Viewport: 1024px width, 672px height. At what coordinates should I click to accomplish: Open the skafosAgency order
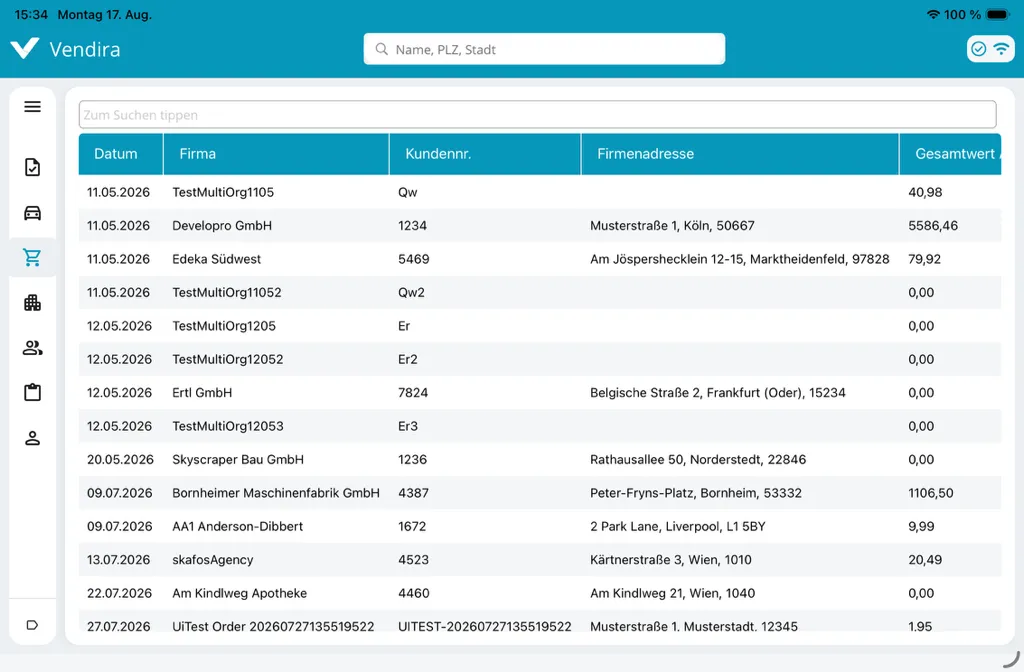click(x=540, y=560)
